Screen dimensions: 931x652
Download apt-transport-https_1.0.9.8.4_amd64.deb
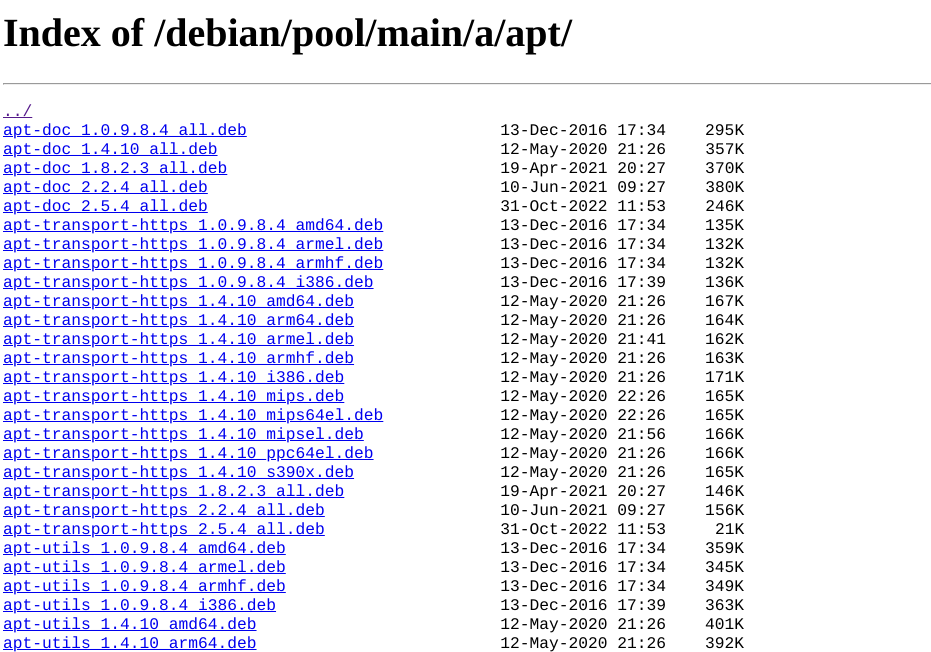point(193,225)
